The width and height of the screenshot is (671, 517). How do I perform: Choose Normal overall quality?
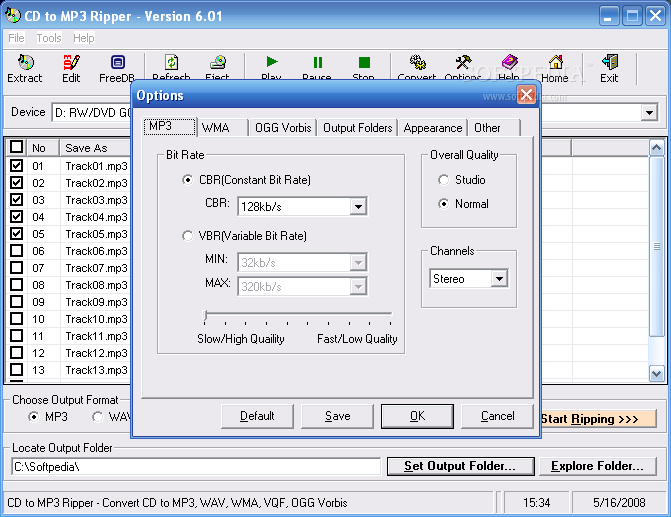[444, 204]
